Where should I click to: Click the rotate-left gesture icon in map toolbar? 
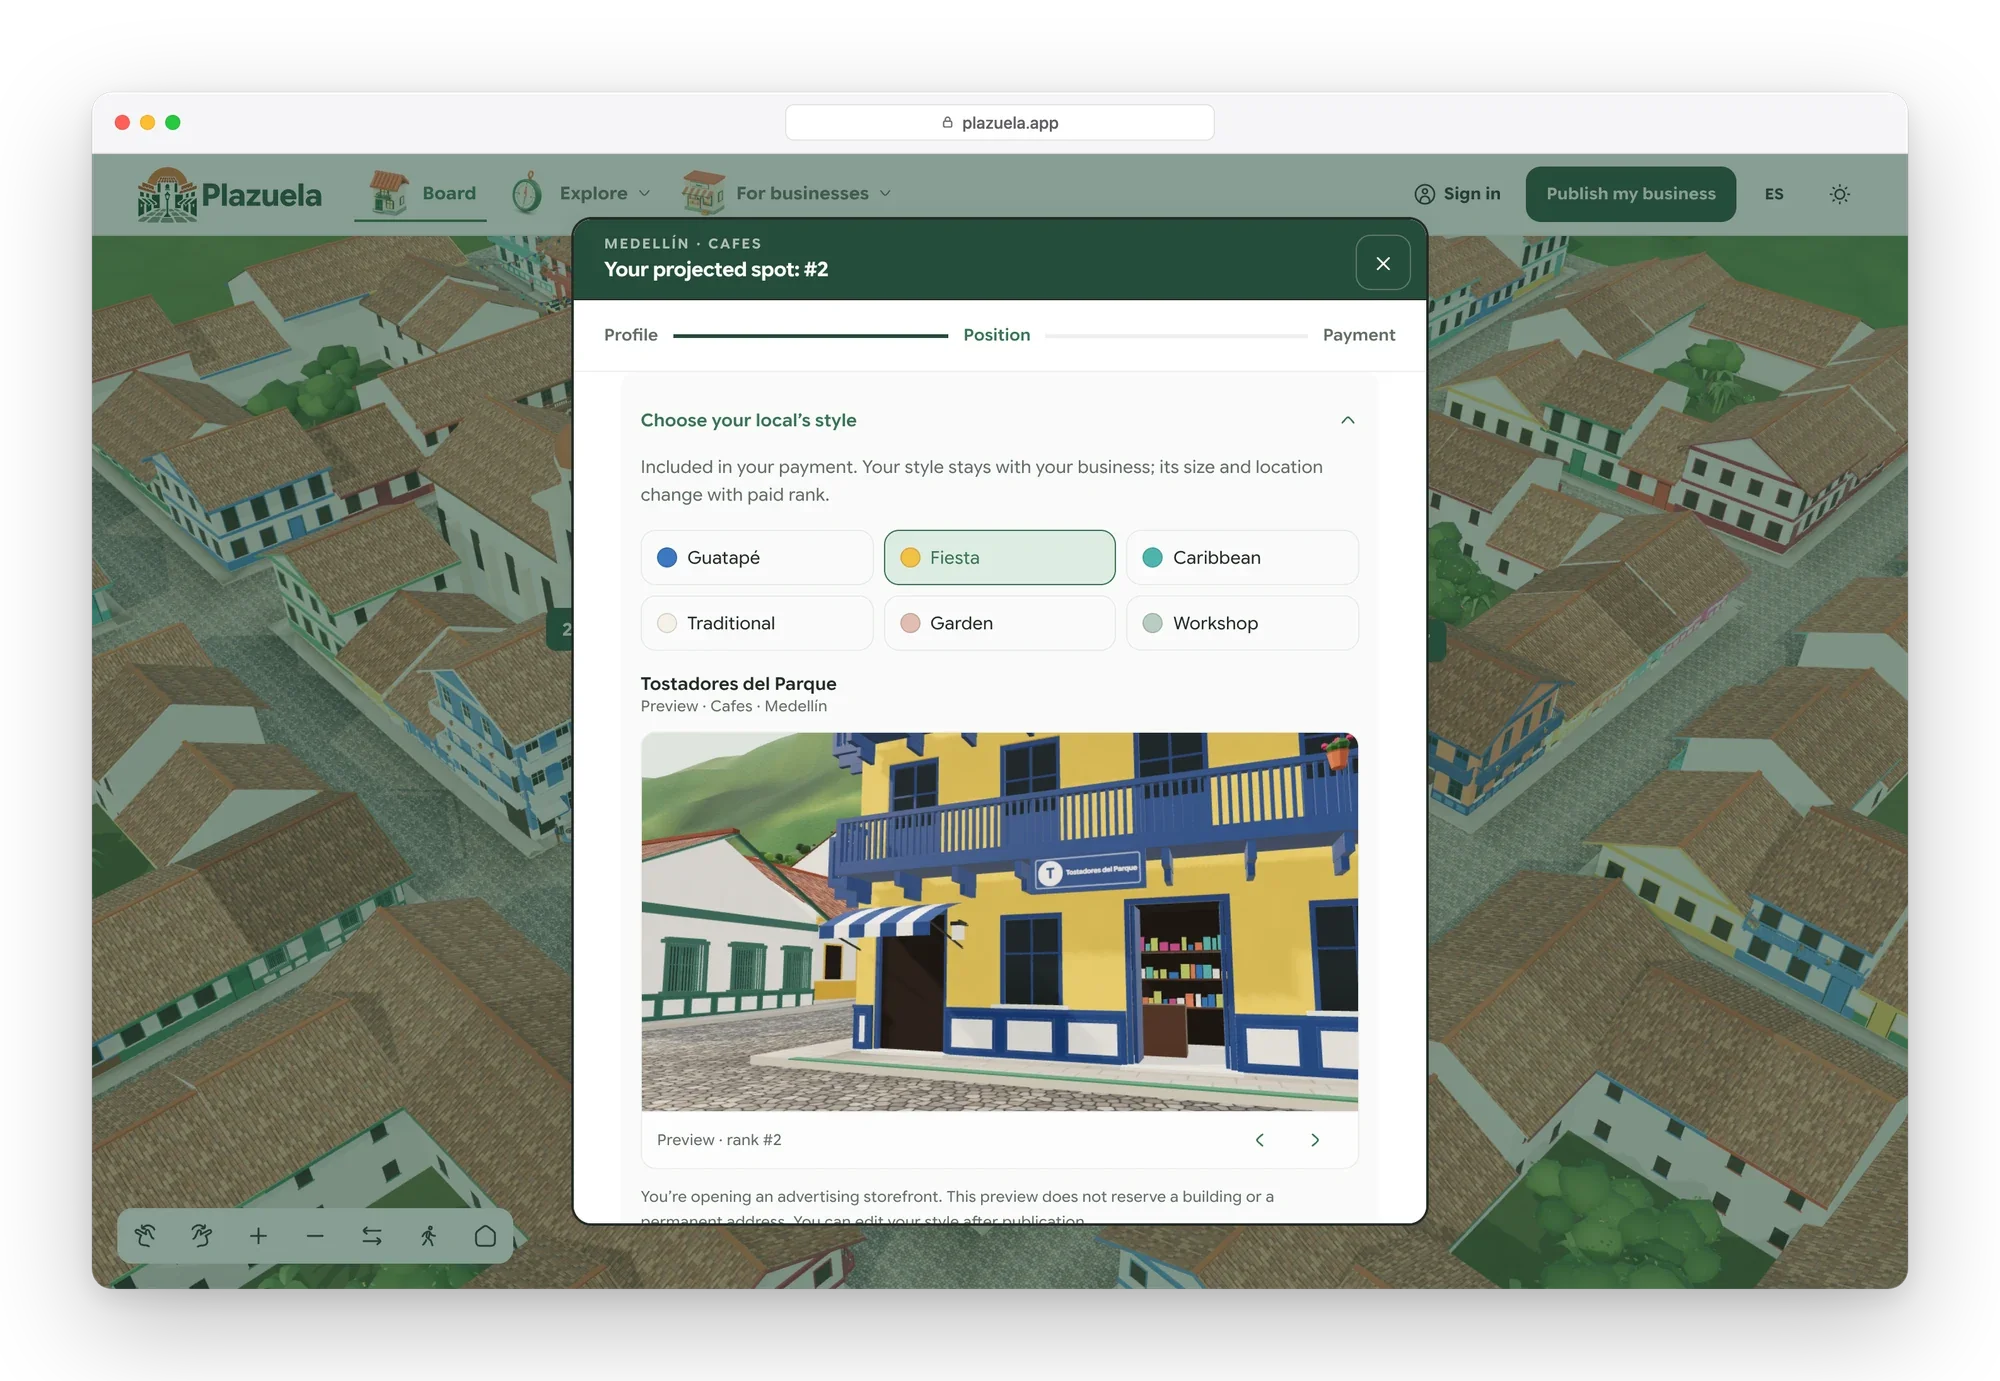tap(146, 1236)
